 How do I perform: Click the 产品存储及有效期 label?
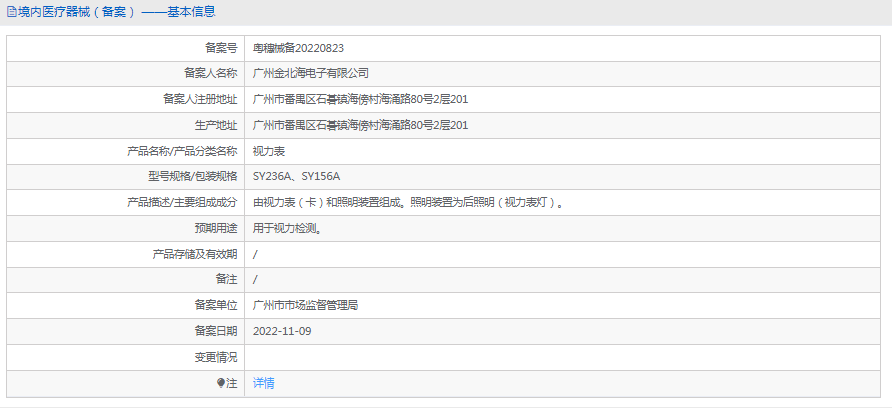pos(195,254)
